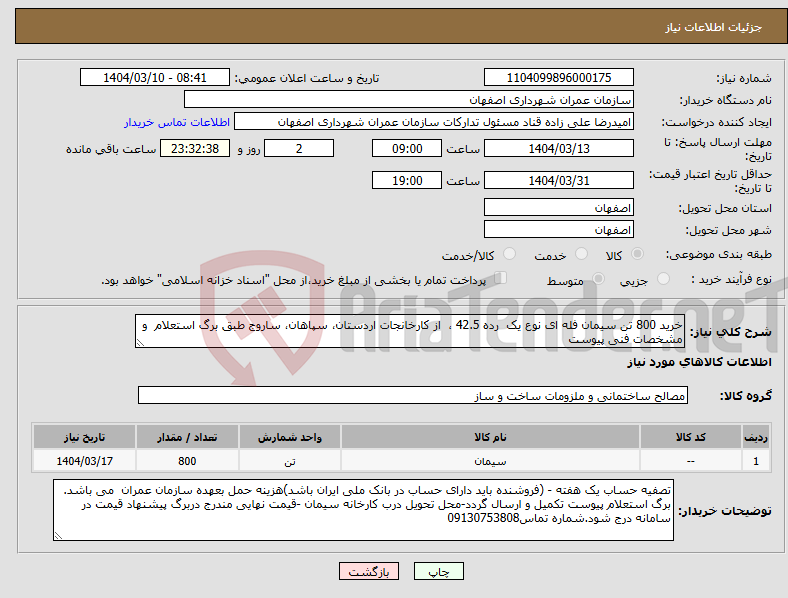This screenshot has height=598, width=788.
Task: Select the خدمت radio button
Action: point(581,254)
